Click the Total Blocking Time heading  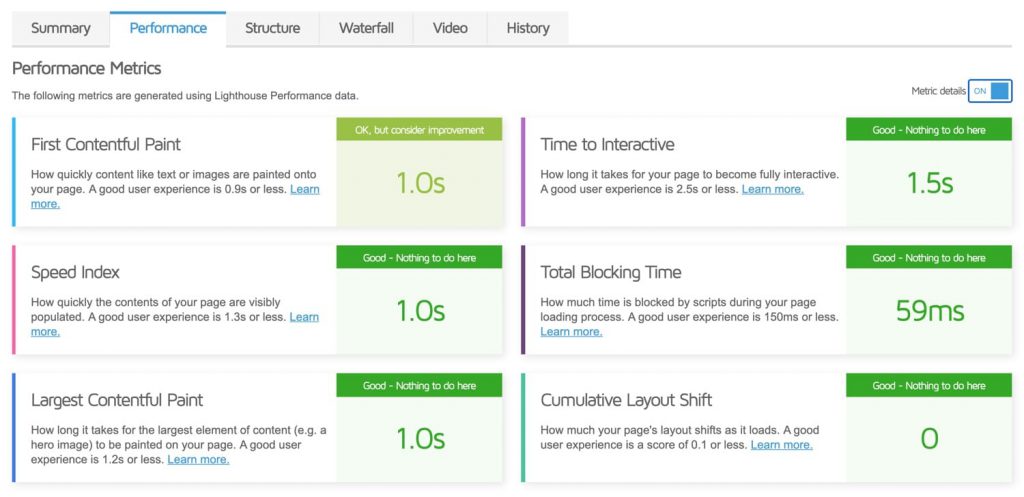611,272
